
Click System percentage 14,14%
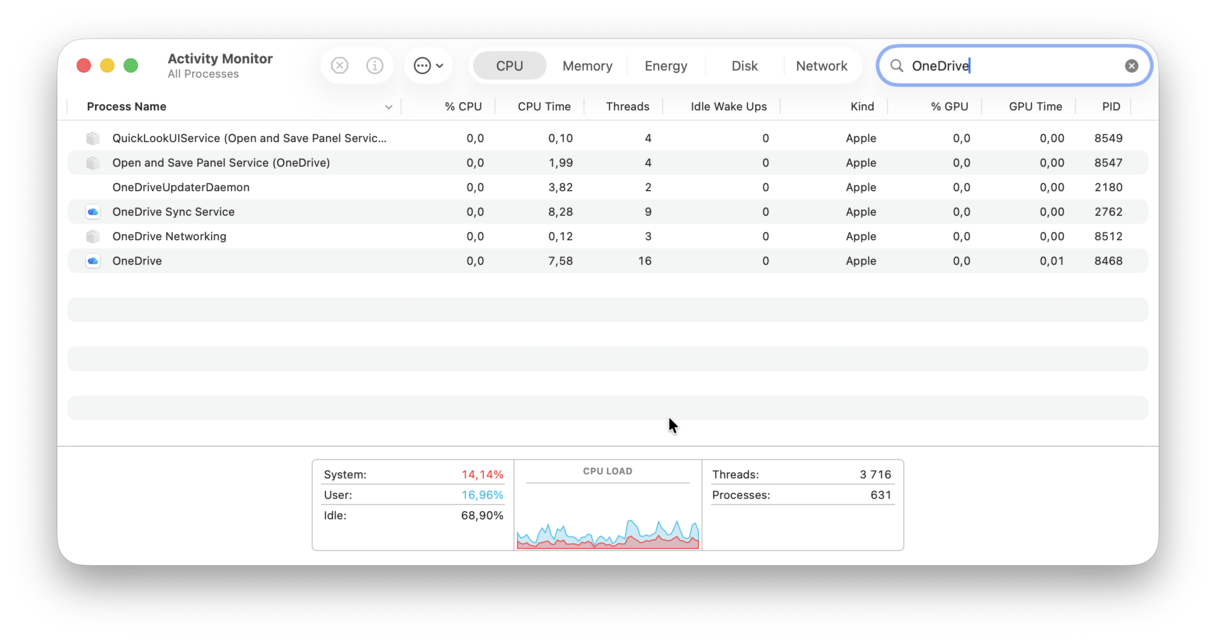pos(482,475)
